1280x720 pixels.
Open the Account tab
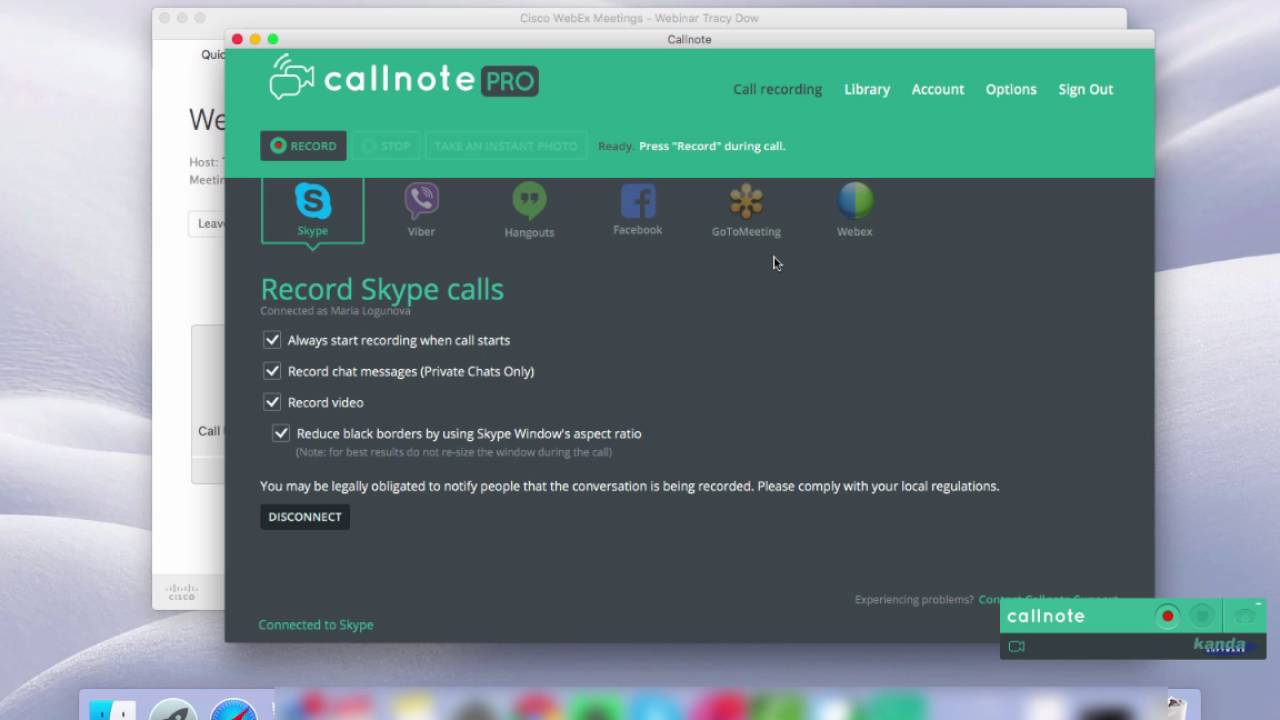938,89
